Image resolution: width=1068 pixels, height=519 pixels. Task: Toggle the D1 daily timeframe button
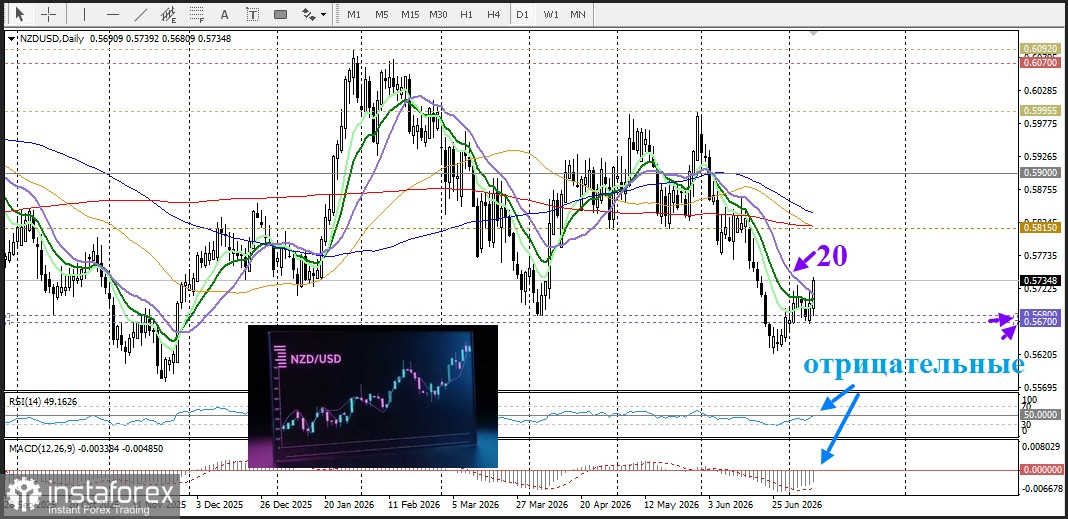pos(522,14)
